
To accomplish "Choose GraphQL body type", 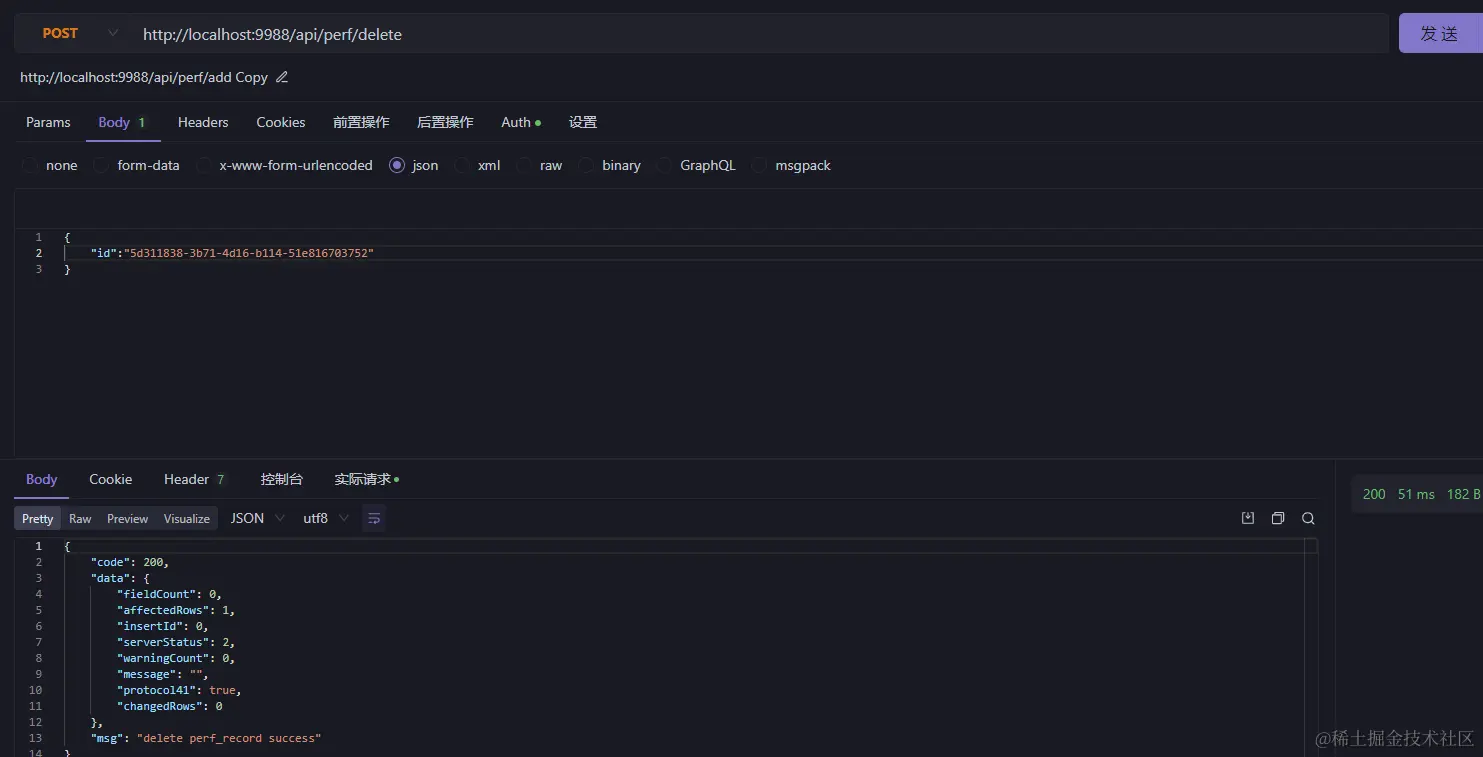I will [697, 165].
